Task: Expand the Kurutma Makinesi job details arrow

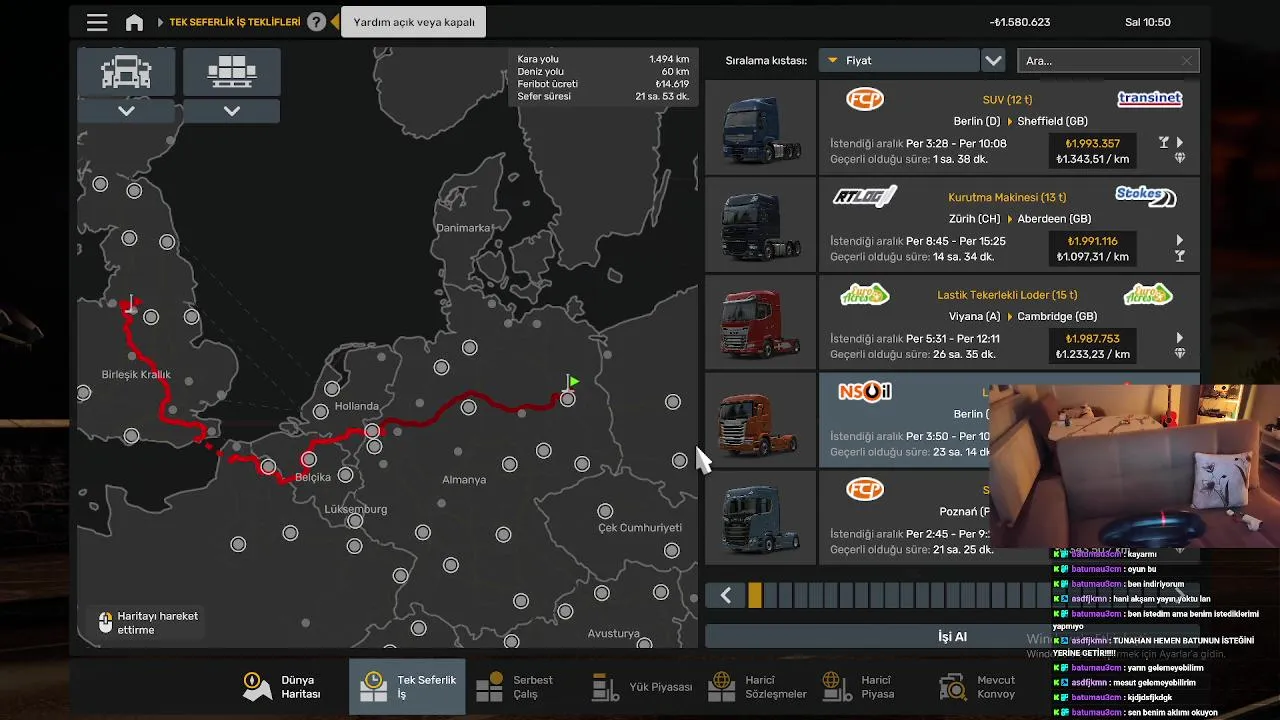Action: [x=1180, y=241]
